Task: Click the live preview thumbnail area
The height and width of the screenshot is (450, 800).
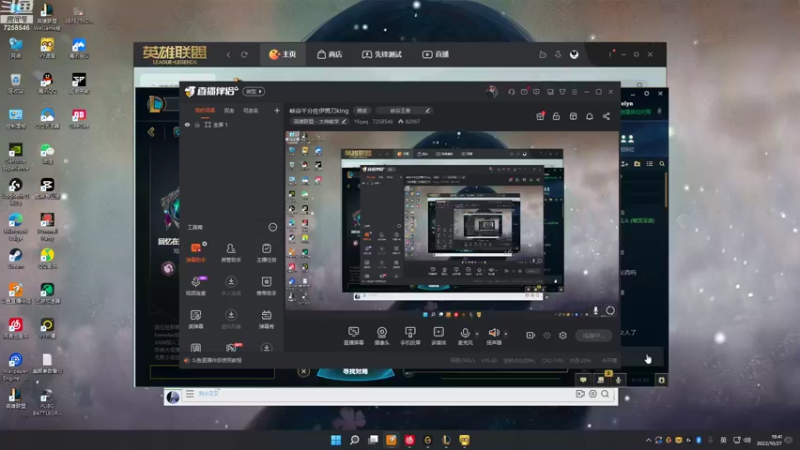Action: coord(451,220)
